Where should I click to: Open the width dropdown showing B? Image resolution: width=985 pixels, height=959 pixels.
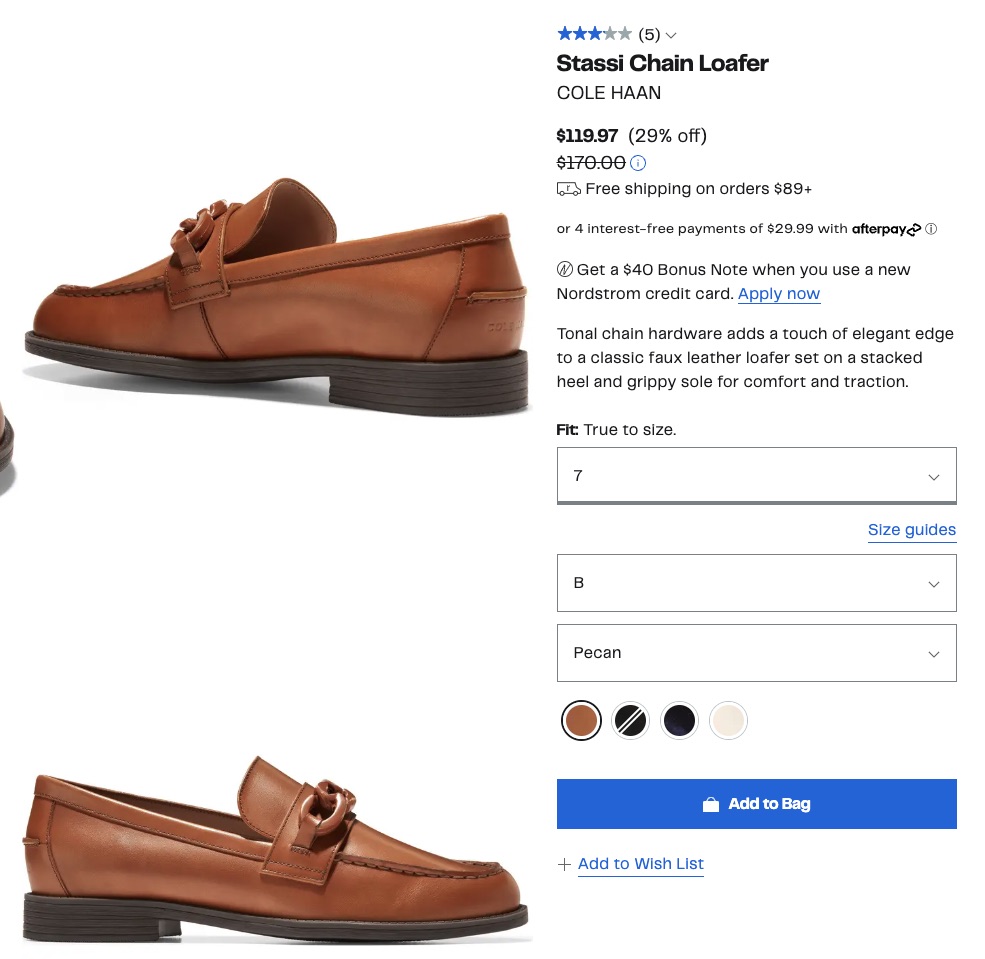pos(756,583)
